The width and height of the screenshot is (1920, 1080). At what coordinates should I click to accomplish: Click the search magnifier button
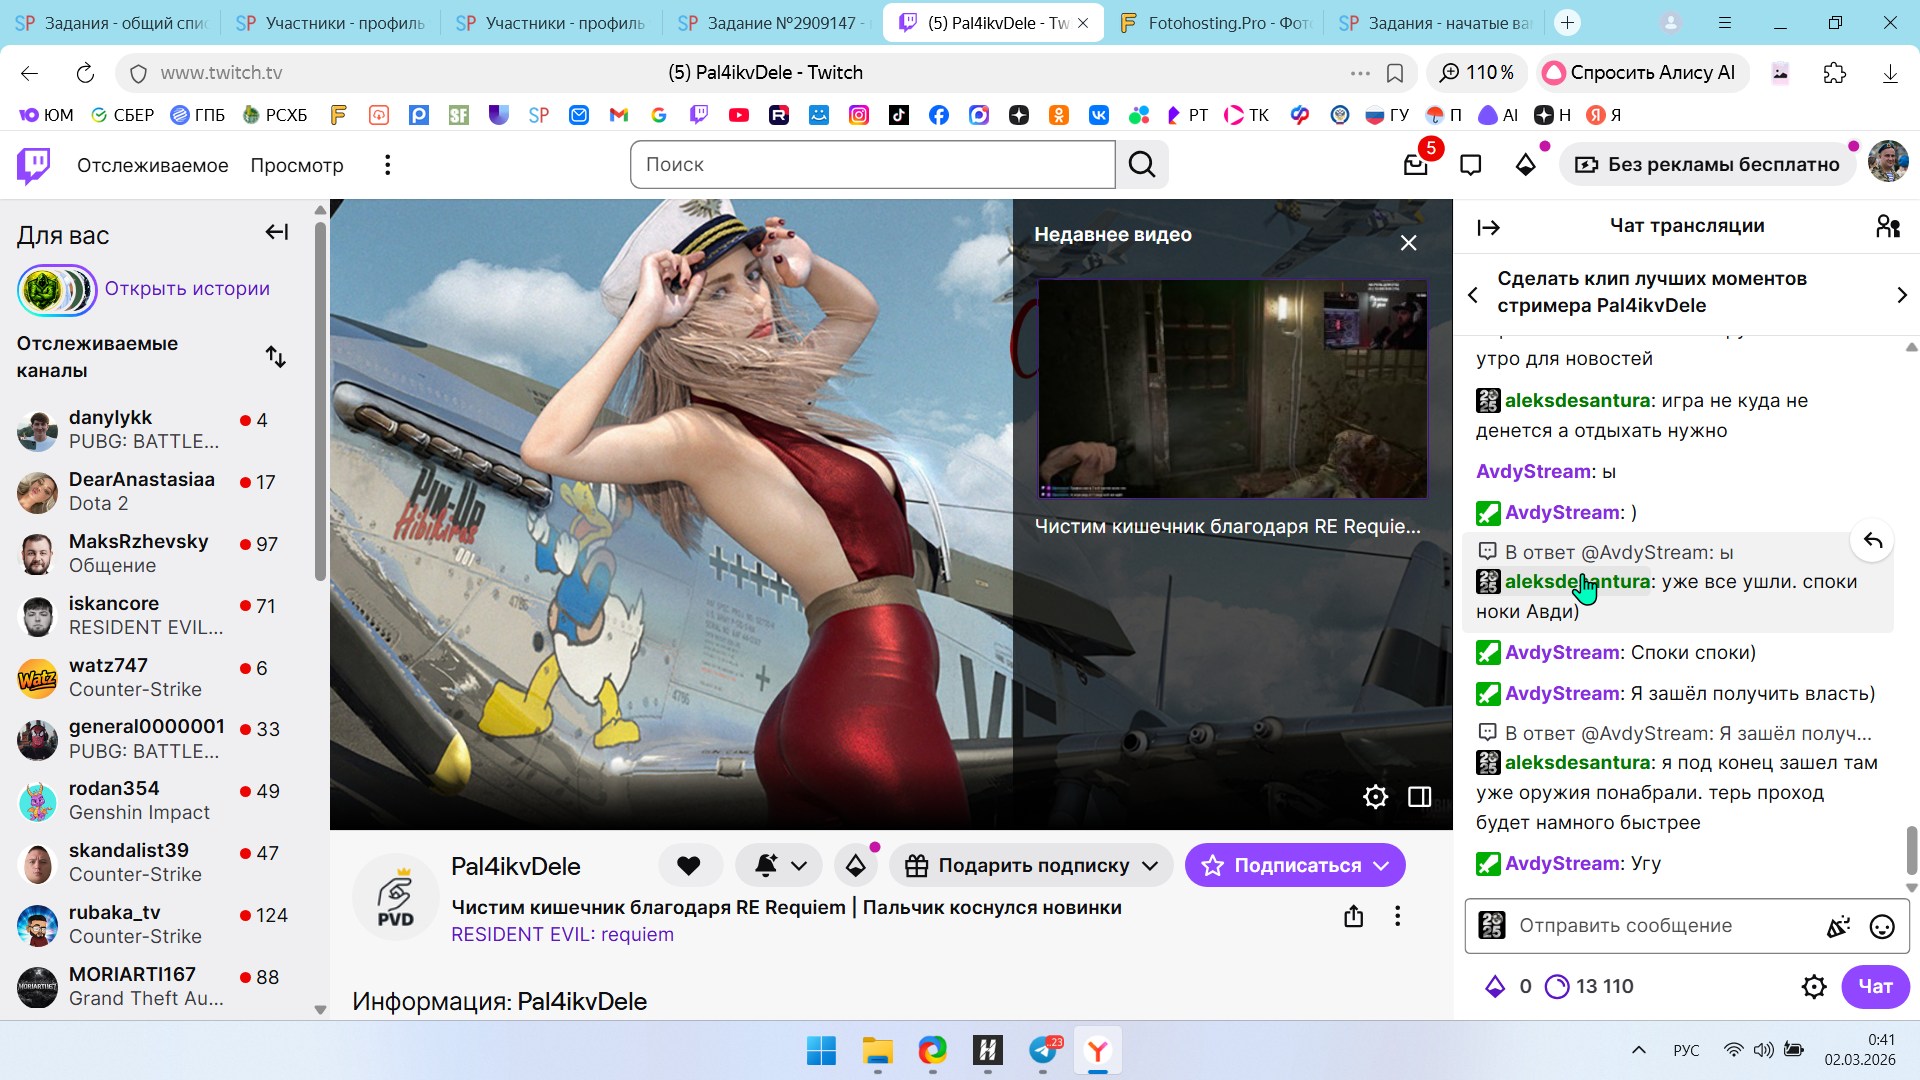(x=1142, y=165)
